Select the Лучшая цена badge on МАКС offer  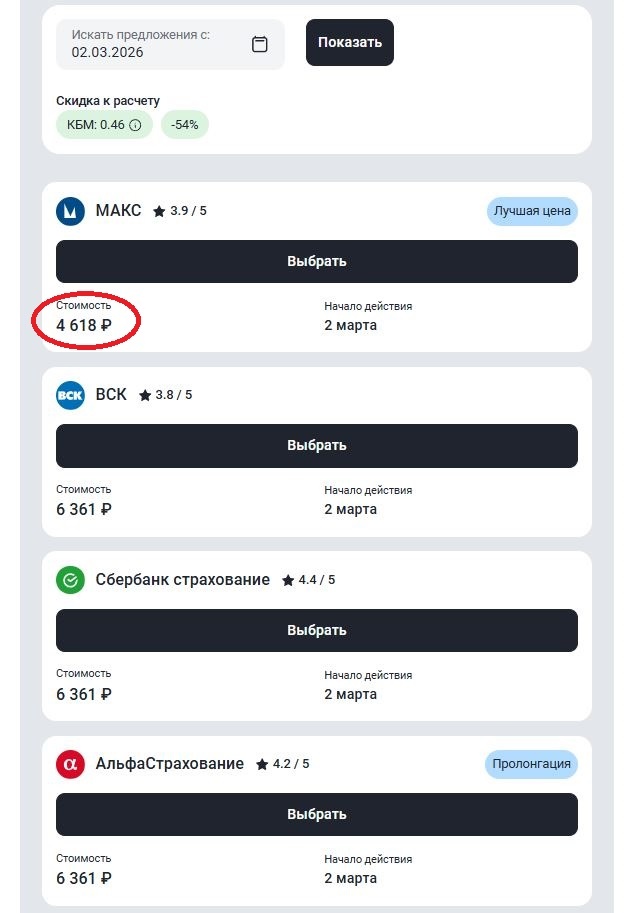[x=532, y=211]
